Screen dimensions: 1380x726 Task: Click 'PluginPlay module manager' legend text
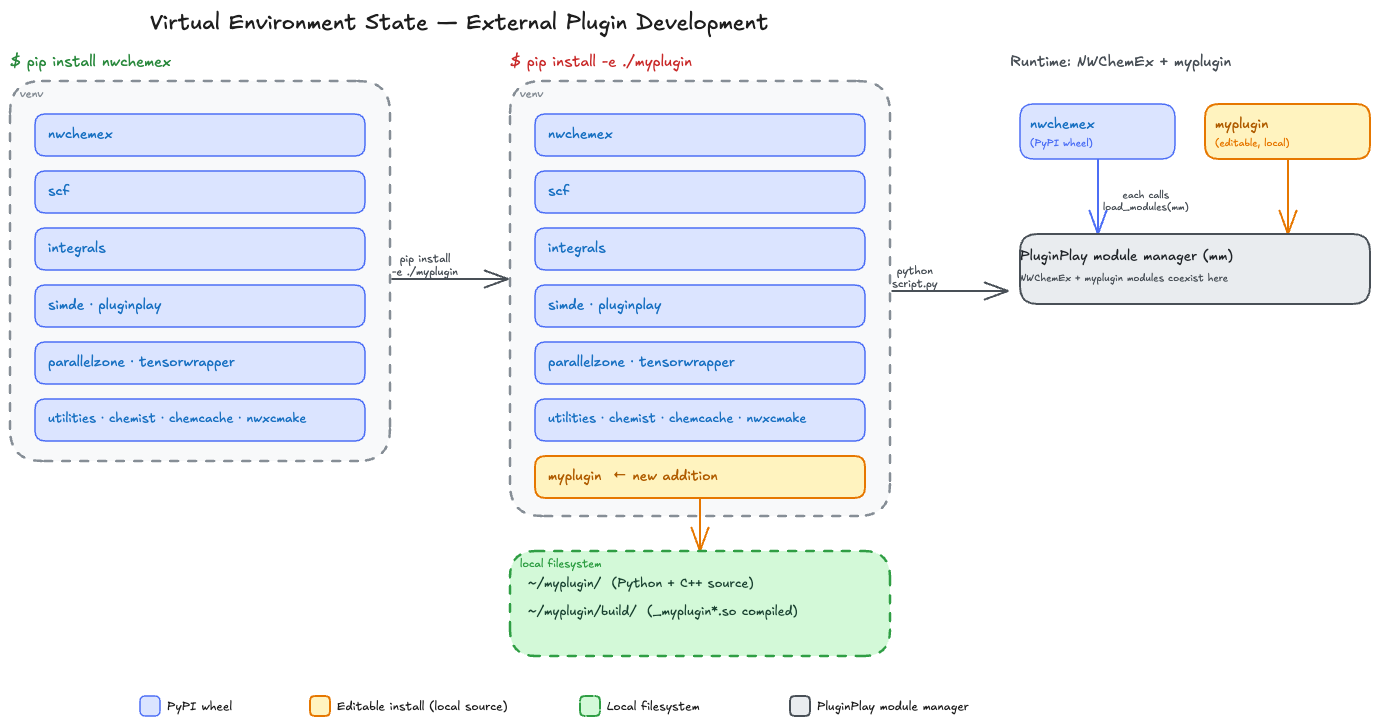[x=893, y=706]
